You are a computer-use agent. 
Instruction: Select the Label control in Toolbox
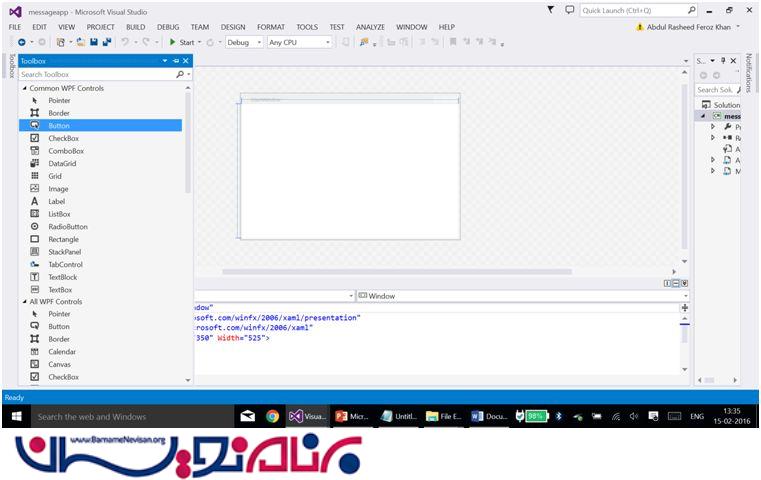tap(56, 201)
